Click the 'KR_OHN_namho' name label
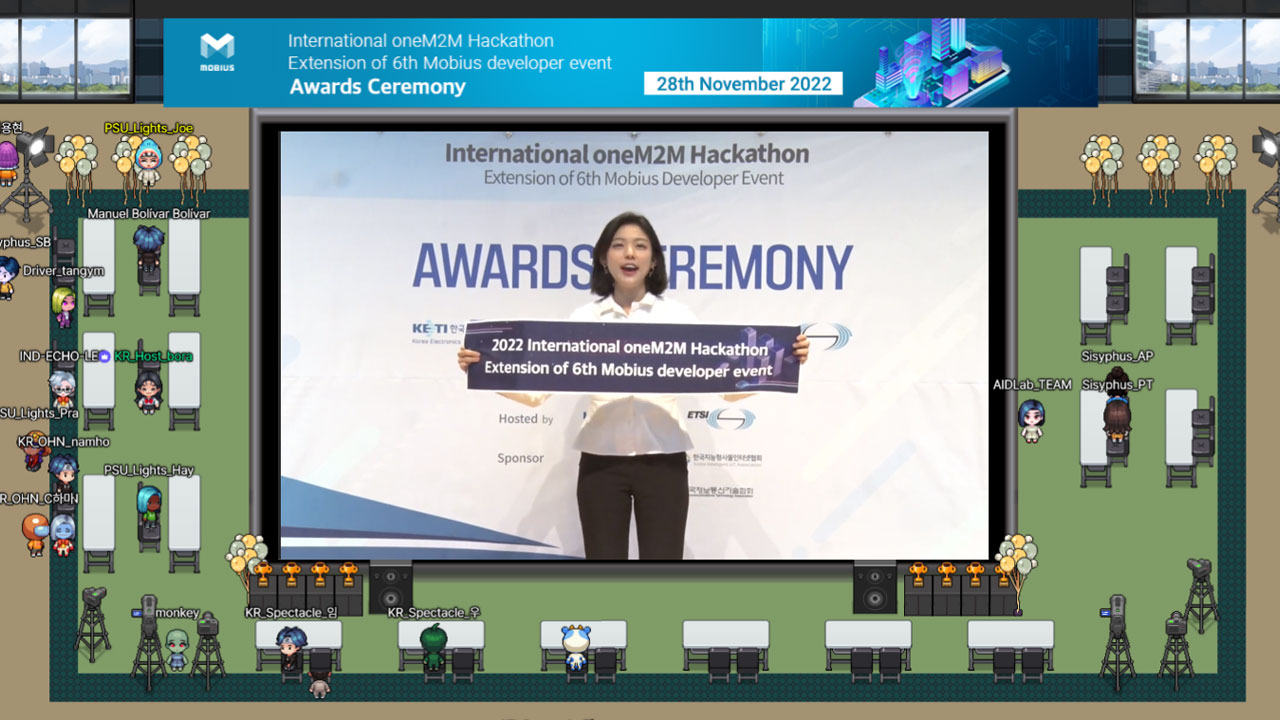The width and height of the screenshot is (1280, 720). (x=63, y=441)
